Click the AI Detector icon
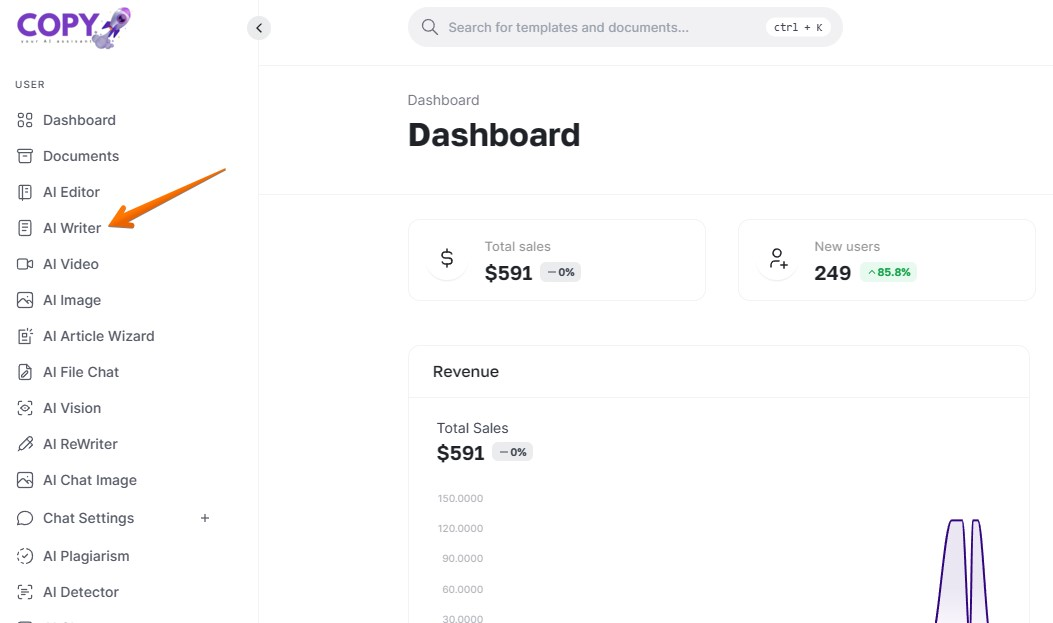 tap(25, 592)
